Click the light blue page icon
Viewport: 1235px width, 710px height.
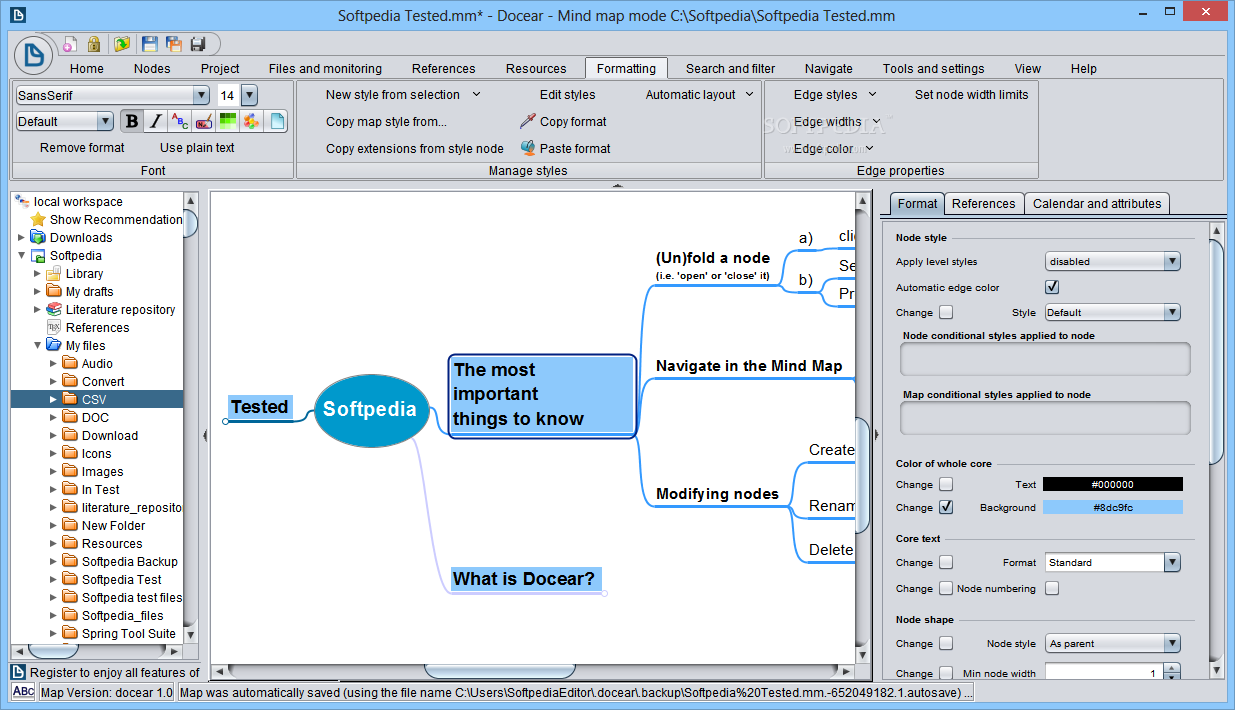click(x=276, y=121)
